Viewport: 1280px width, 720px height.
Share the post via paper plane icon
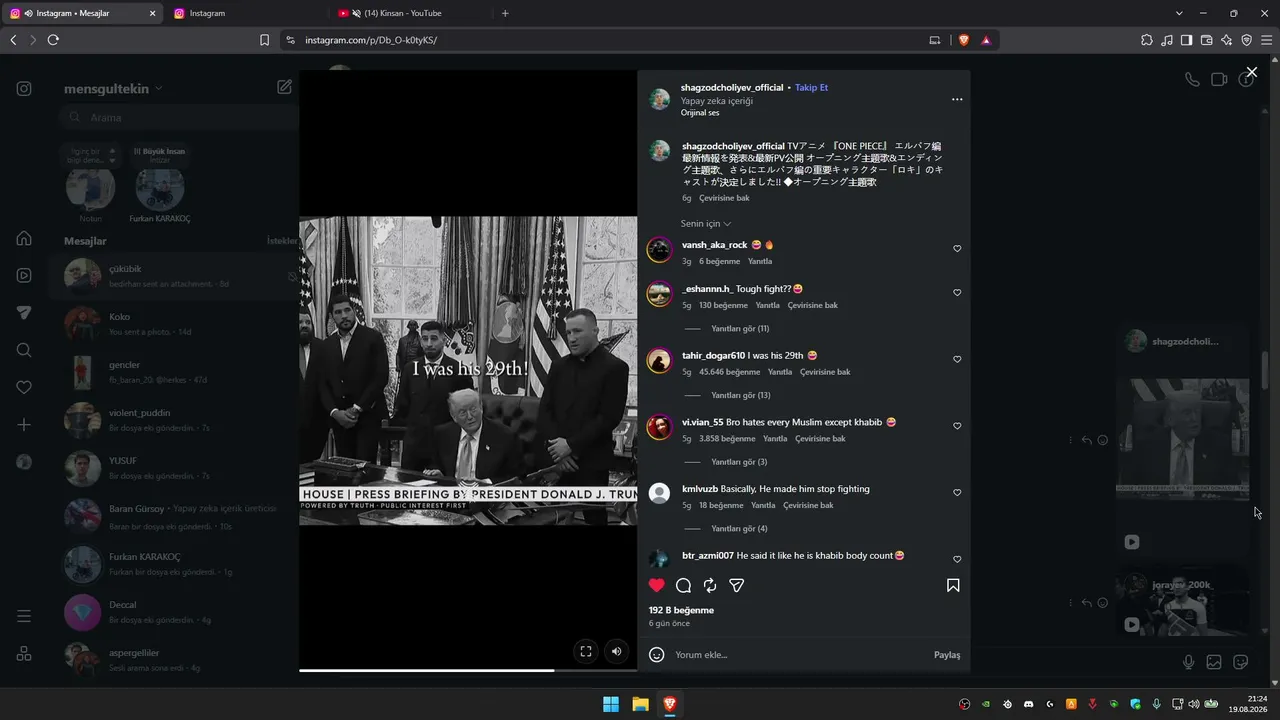pos(737,585)
